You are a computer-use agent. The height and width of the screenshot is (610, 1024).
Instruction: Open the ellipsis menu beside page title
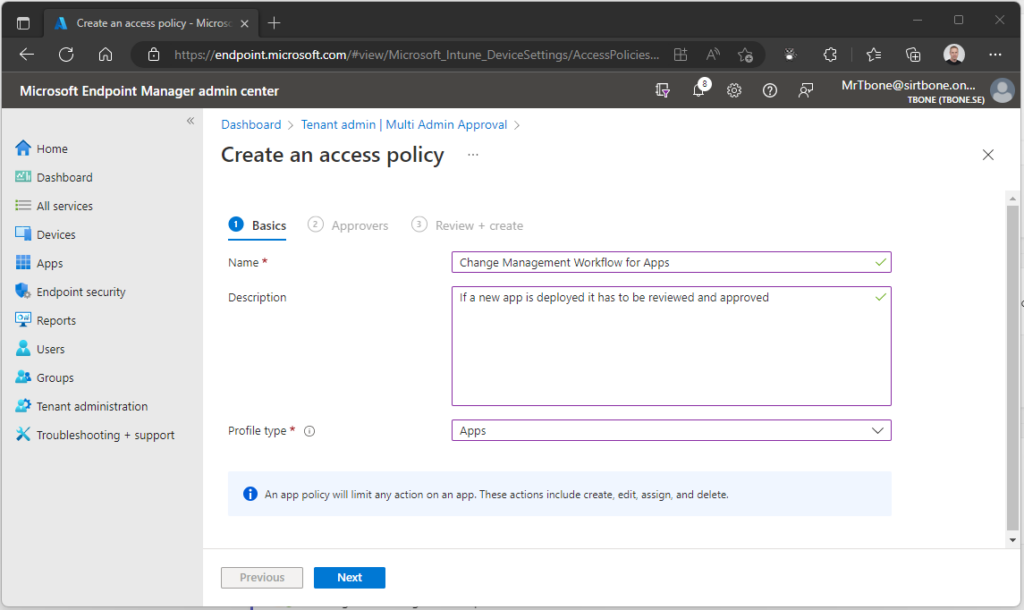pos(473,155)
